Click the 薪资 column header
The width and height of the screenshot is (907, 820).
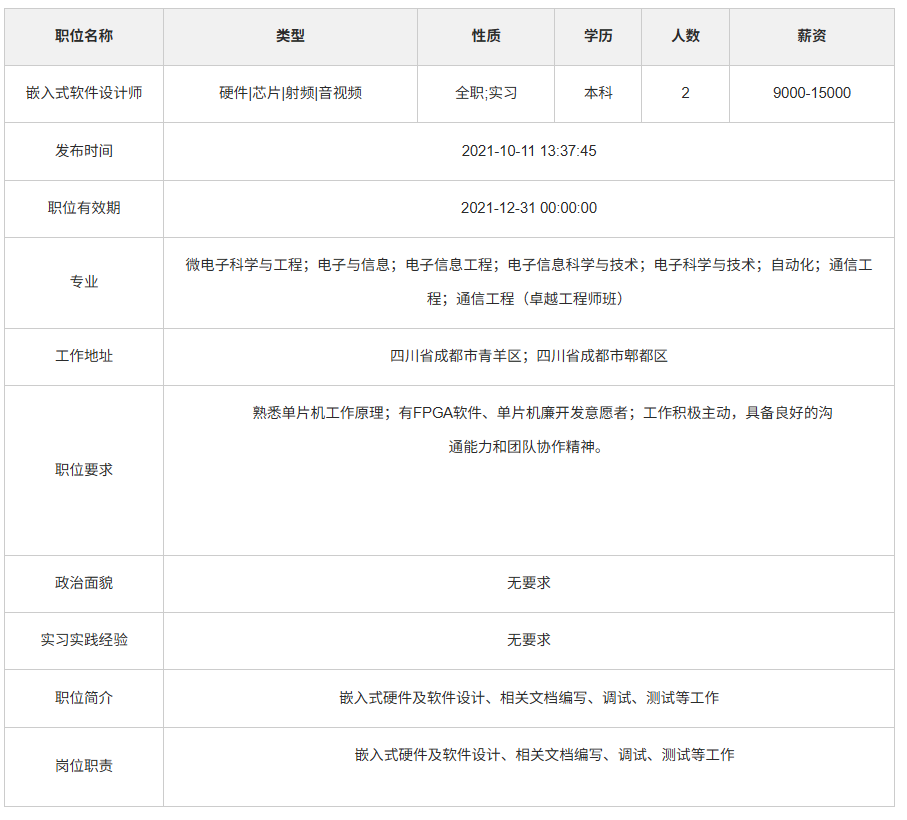tap(811, 36)
